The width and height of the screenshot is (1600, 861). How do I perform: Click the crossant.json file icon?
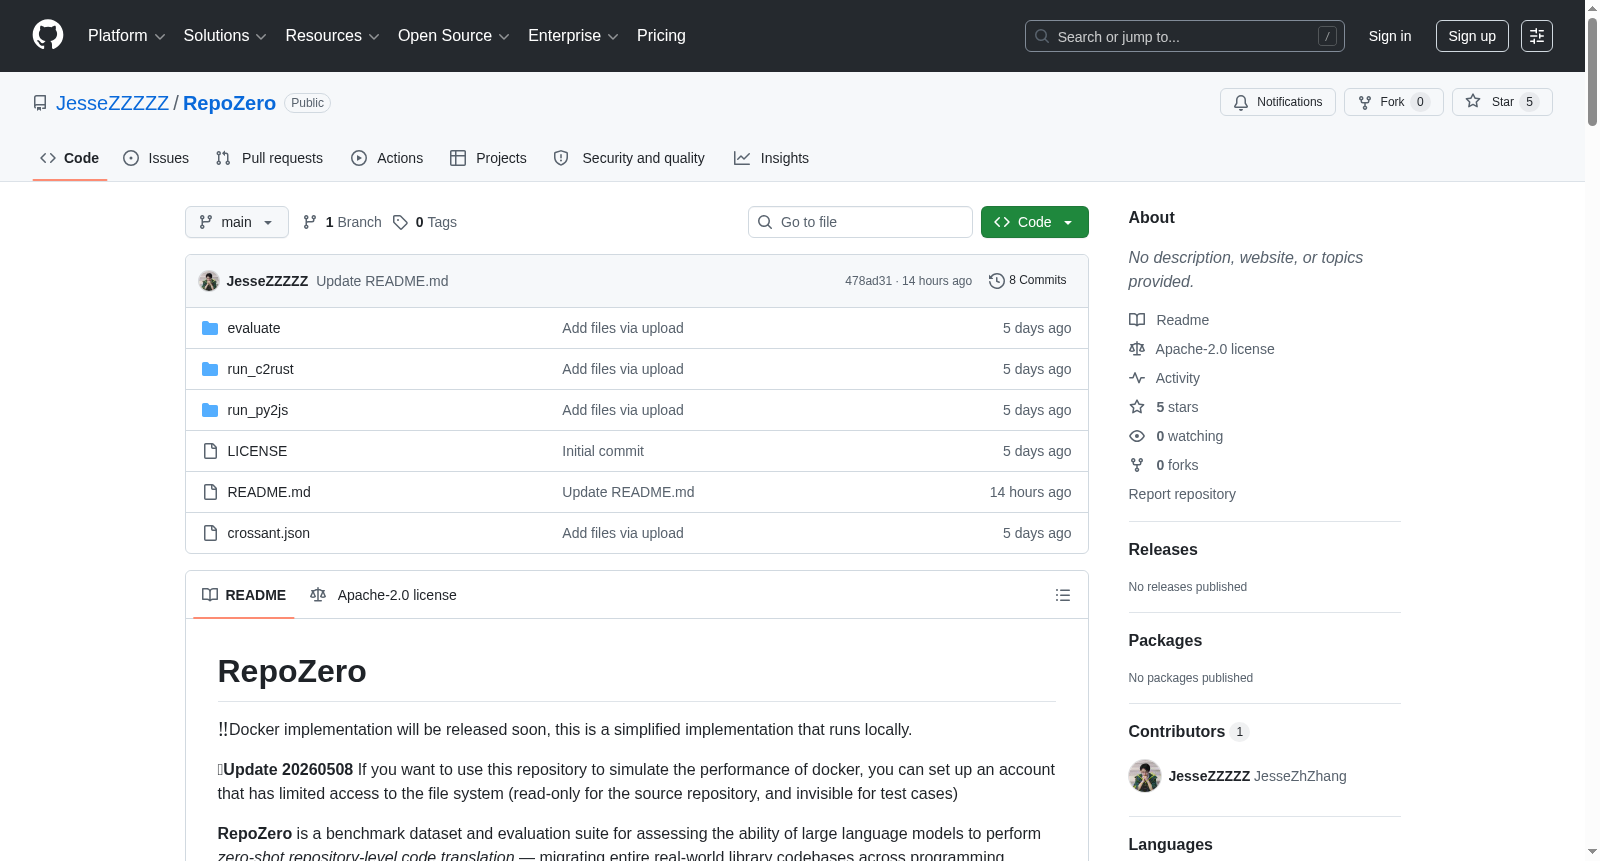210,533
